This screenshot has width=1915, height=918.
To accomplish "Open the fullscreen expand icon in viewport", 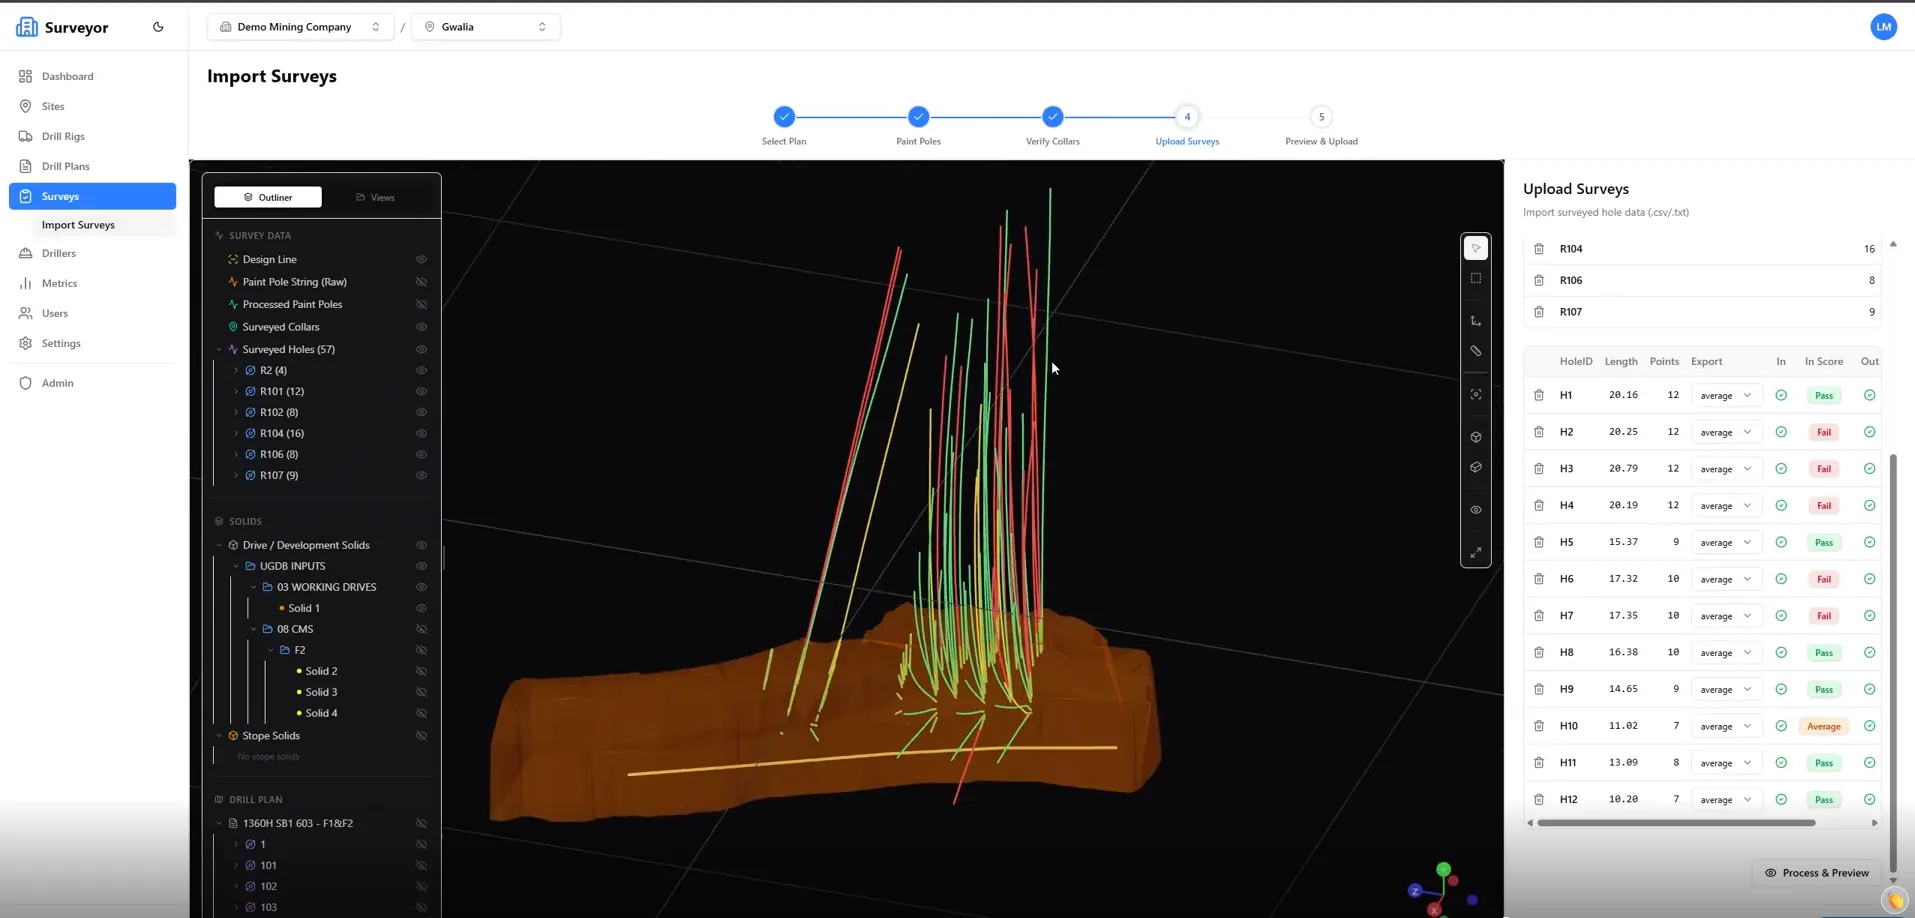I will pos(1476,553).
